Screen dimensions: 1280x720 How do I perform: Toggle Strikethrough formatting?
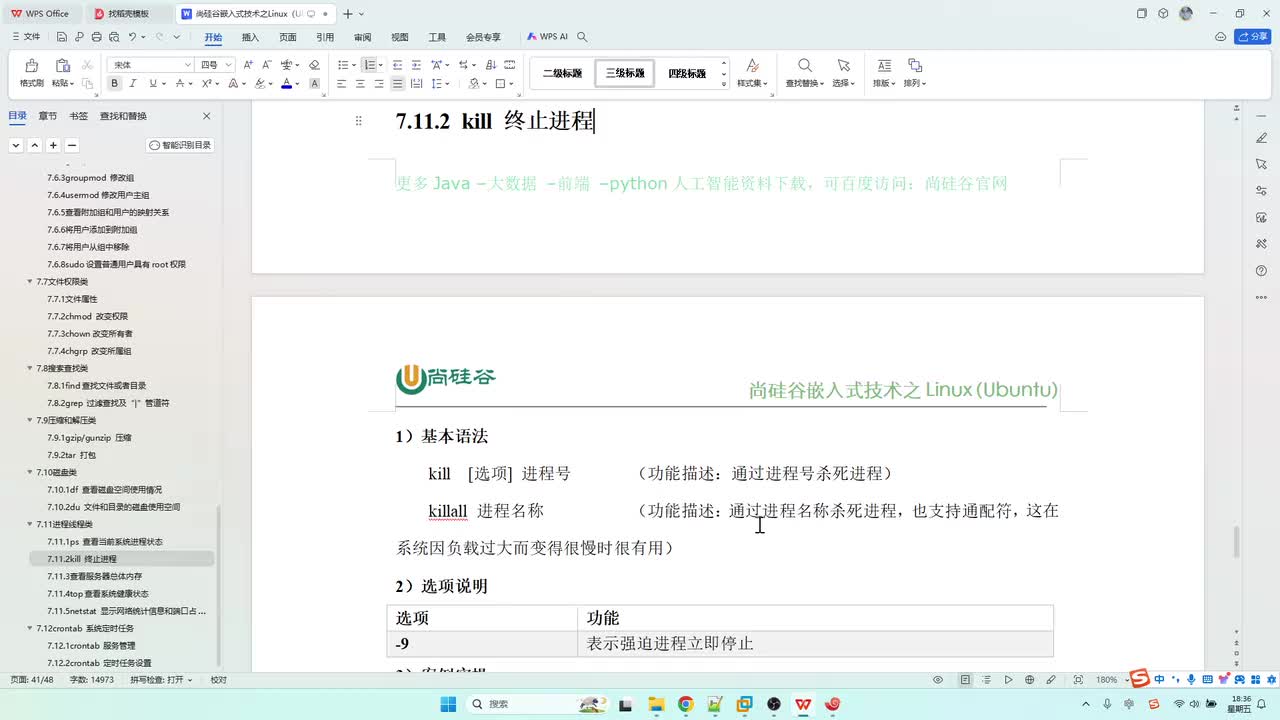(179, 84)
